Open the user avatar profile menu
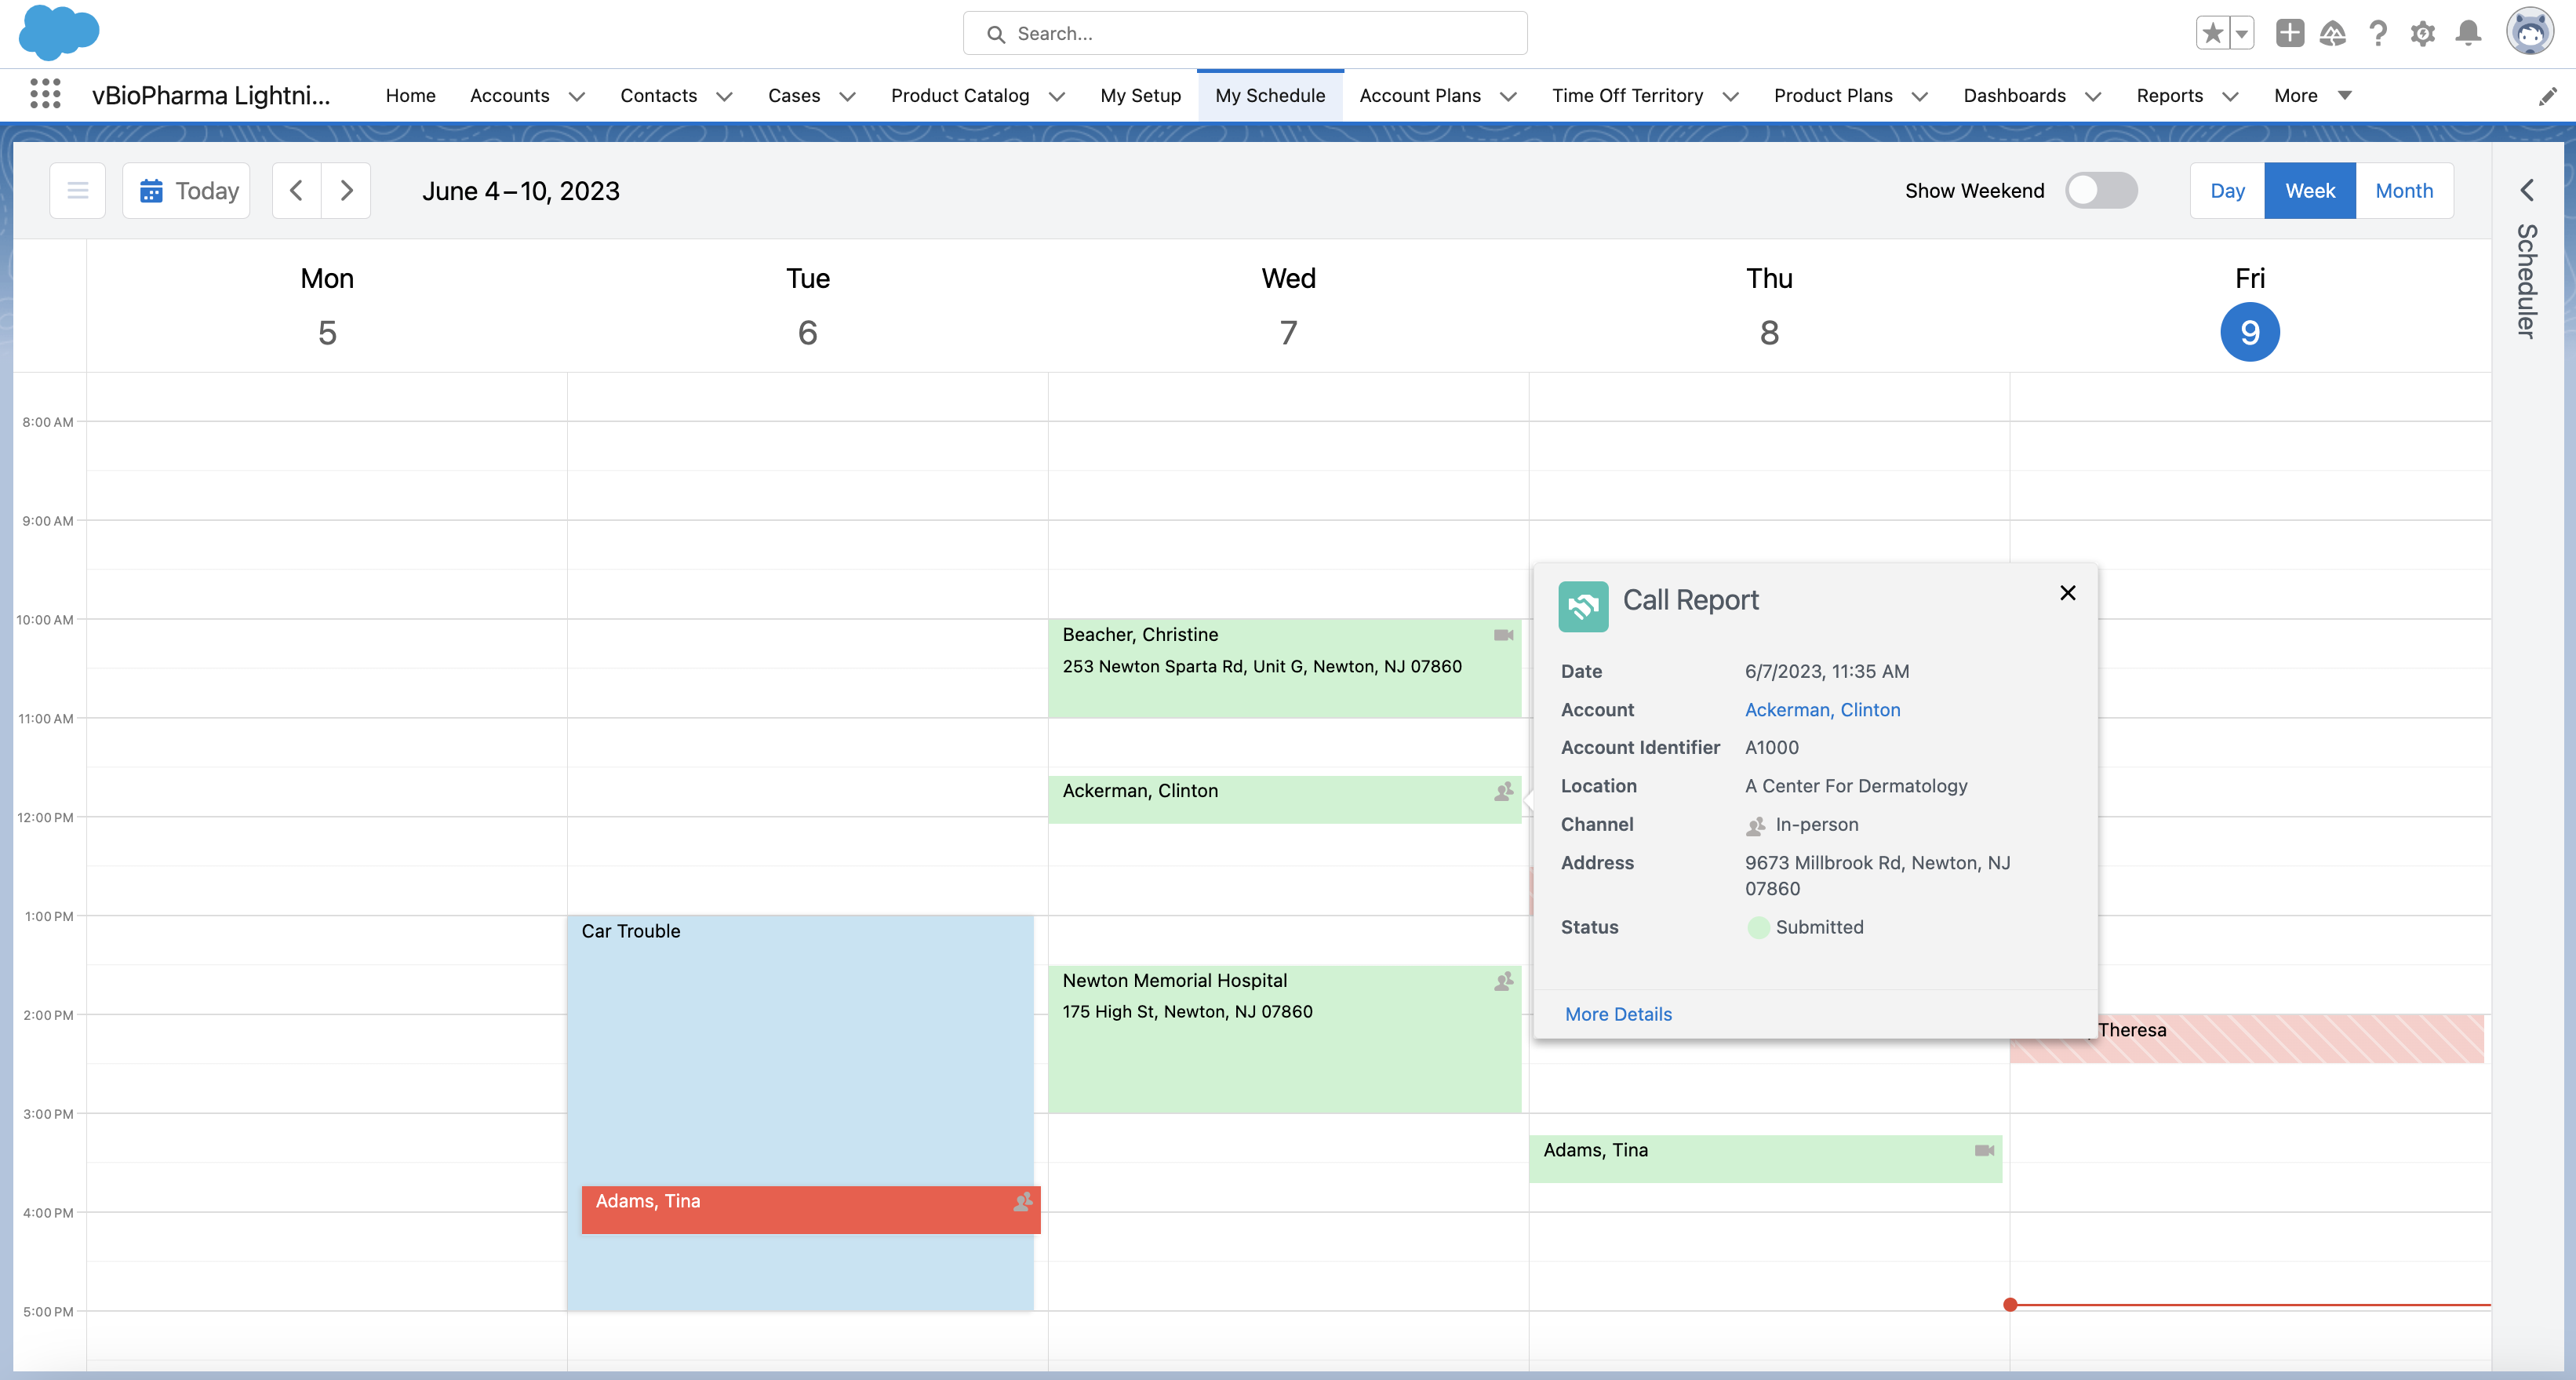The image size is (2576, 1380). [x=2529, y=33]
